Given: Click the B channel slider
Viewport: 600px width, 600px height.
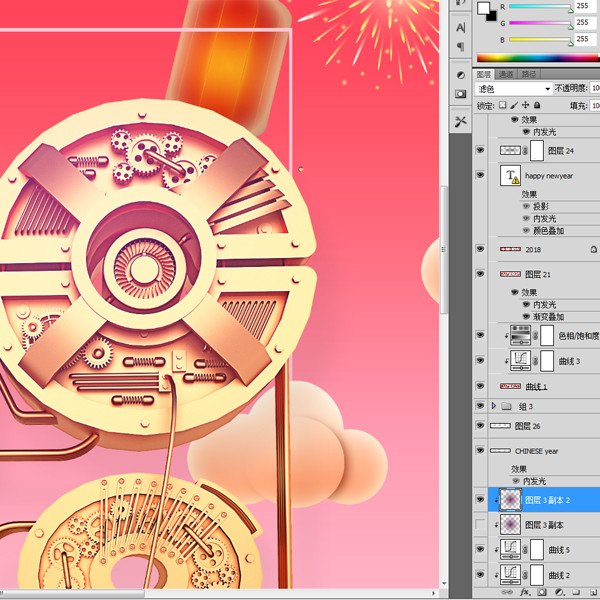Looking at the screenshot, I should 539,40.
